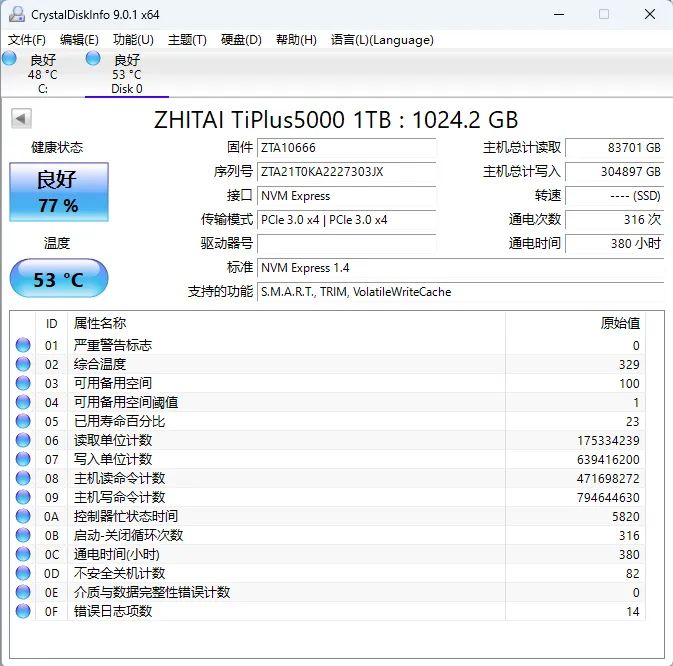Click status orb for attribute 0C 通电时间(小时)
Screen dimensions: 673x666
click(23, 554)
